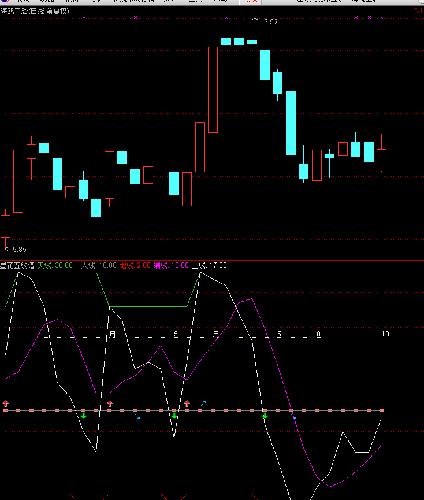Click the first green down-arrow sell signal
The height and width of the screenshot is (500, 424).
tap(83, 416)
